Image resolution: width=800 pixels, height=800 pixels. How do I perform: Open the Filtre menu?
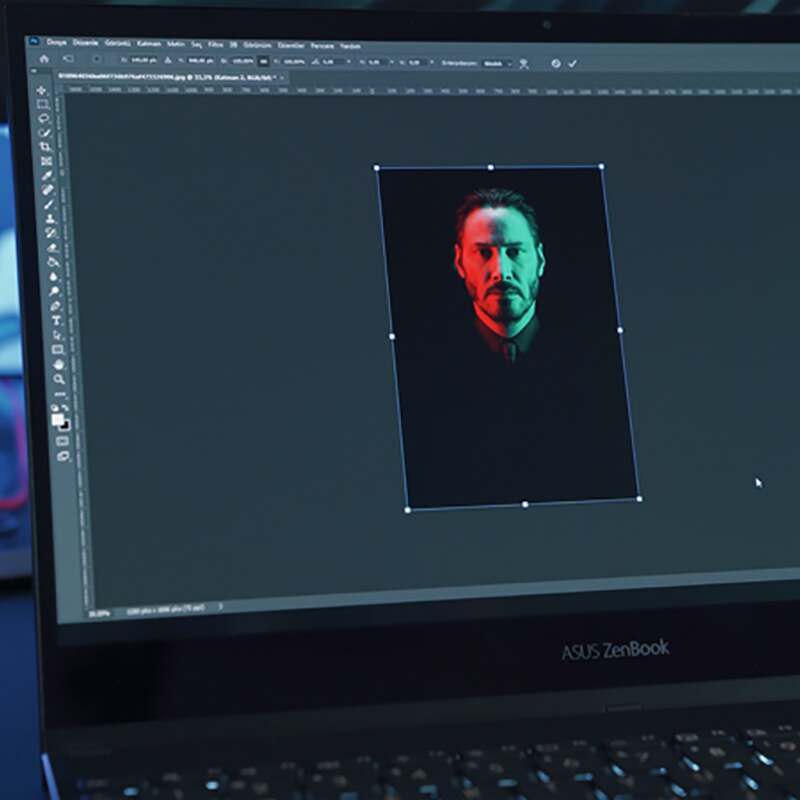coord(215,45)
